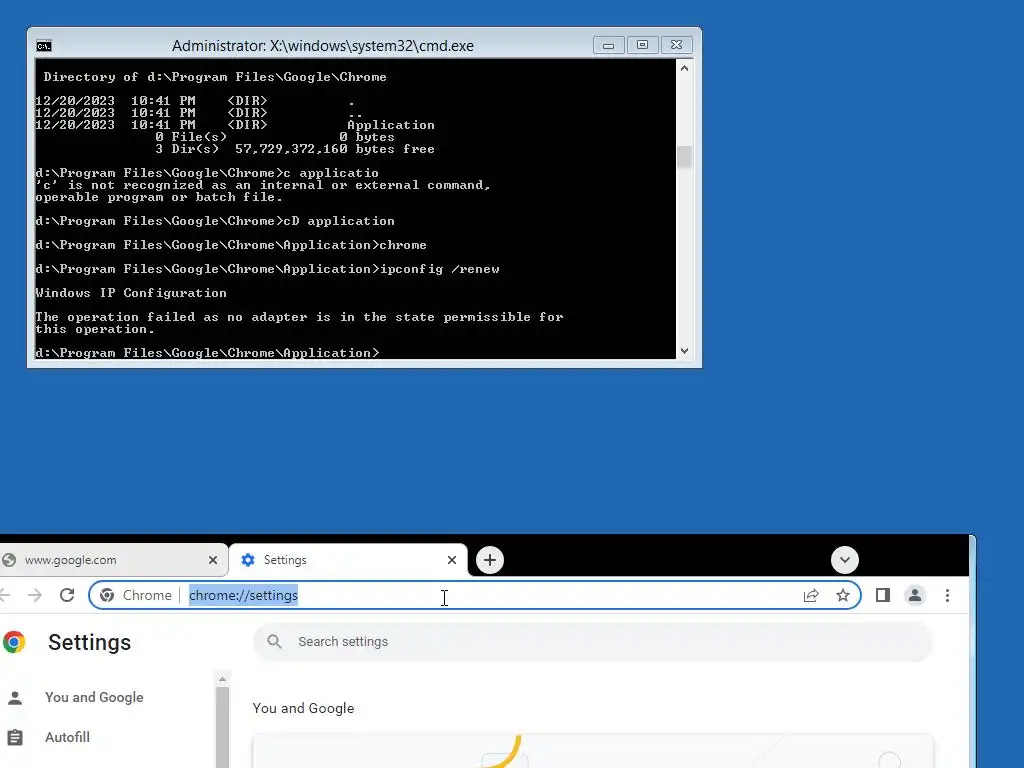1024x768 pixels.
Task: Share this page from the address bar
Action: tap(810, 596)
